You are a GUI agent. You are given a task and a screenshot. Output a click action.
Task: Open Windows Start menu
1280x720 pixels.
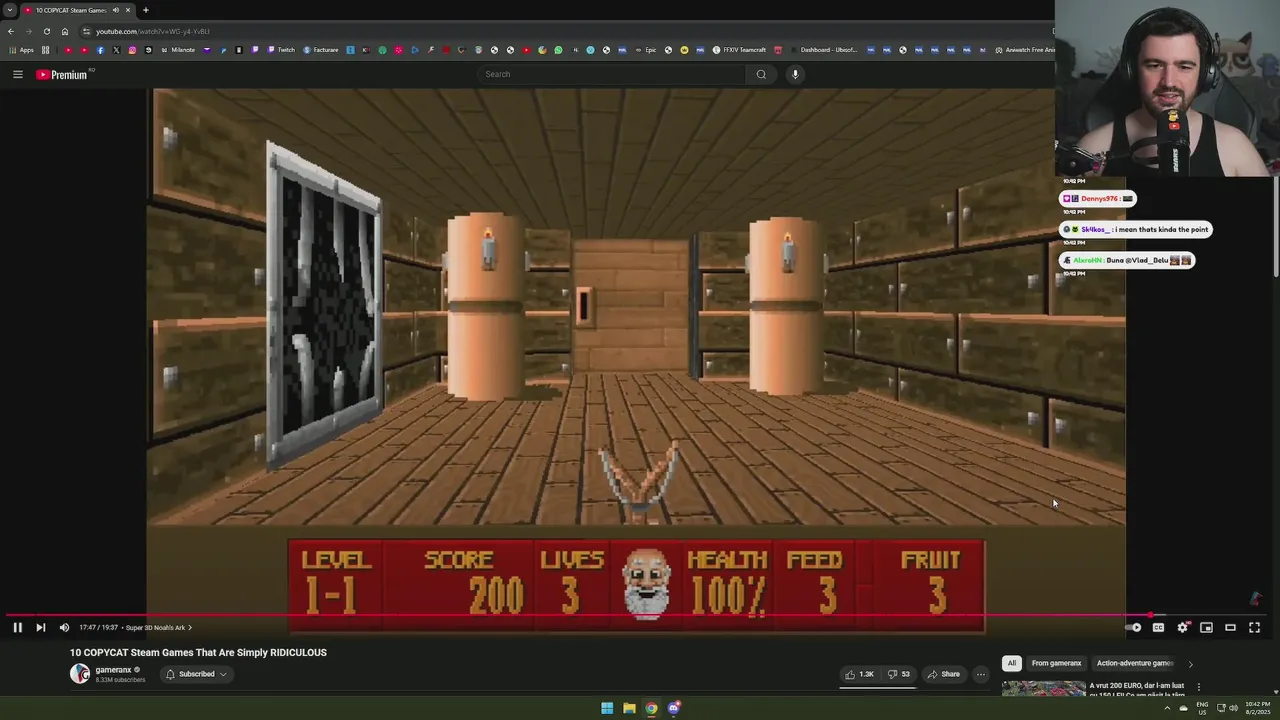coord(607,708)
